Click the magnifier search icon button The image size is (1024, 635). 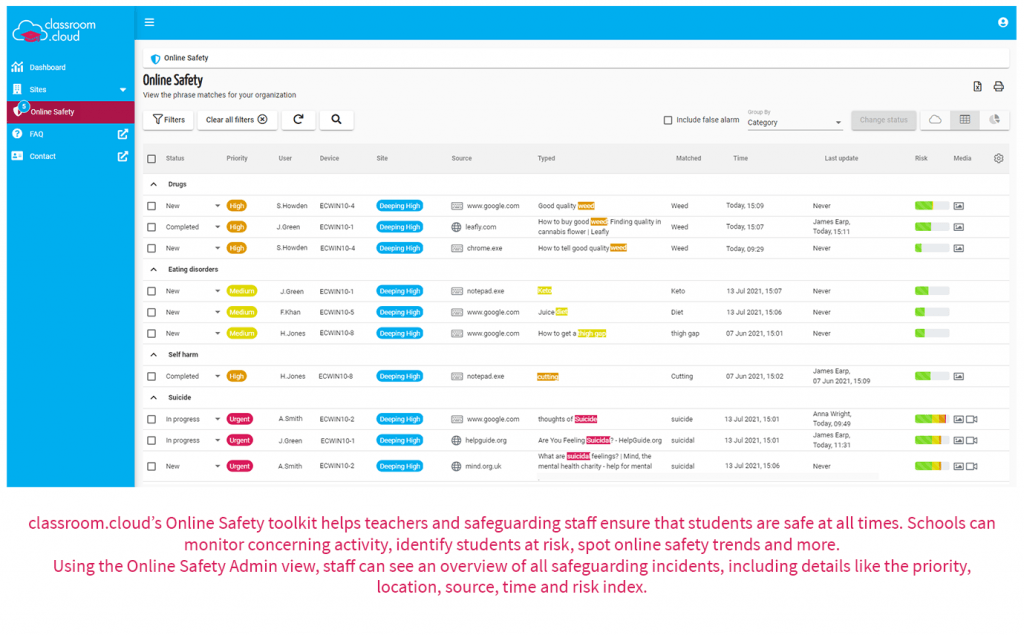click(x=336, y=120)
